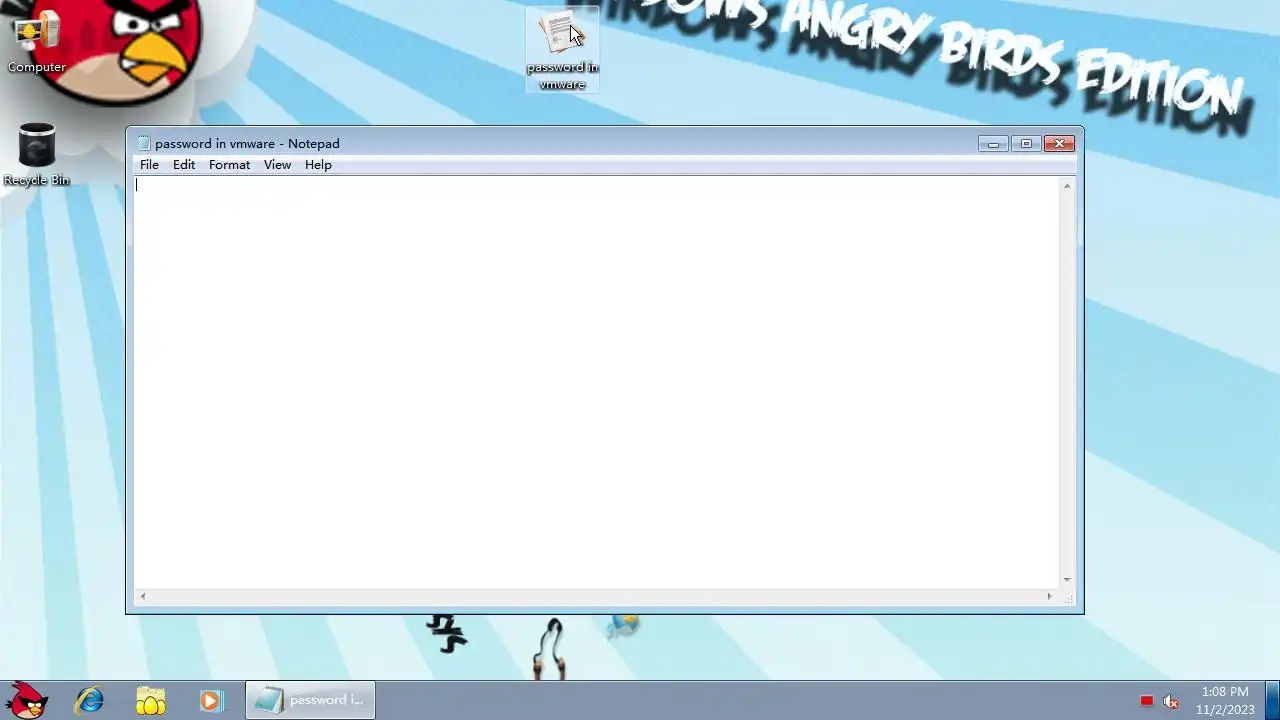Open the Angry Birds Start button

coord(28,700)
